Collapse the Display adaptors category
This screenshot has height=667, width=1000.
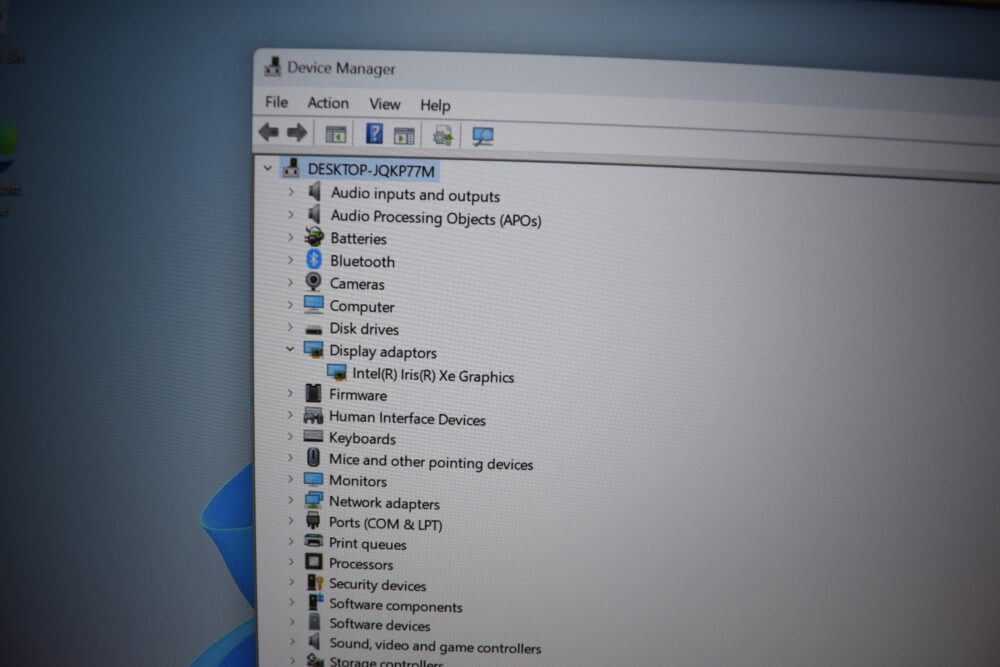[x=290, y=349]
